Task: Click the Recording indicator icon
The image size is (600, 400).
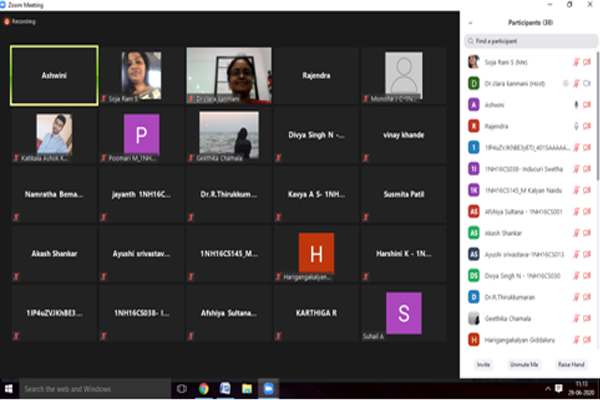Action: [7, 20]
